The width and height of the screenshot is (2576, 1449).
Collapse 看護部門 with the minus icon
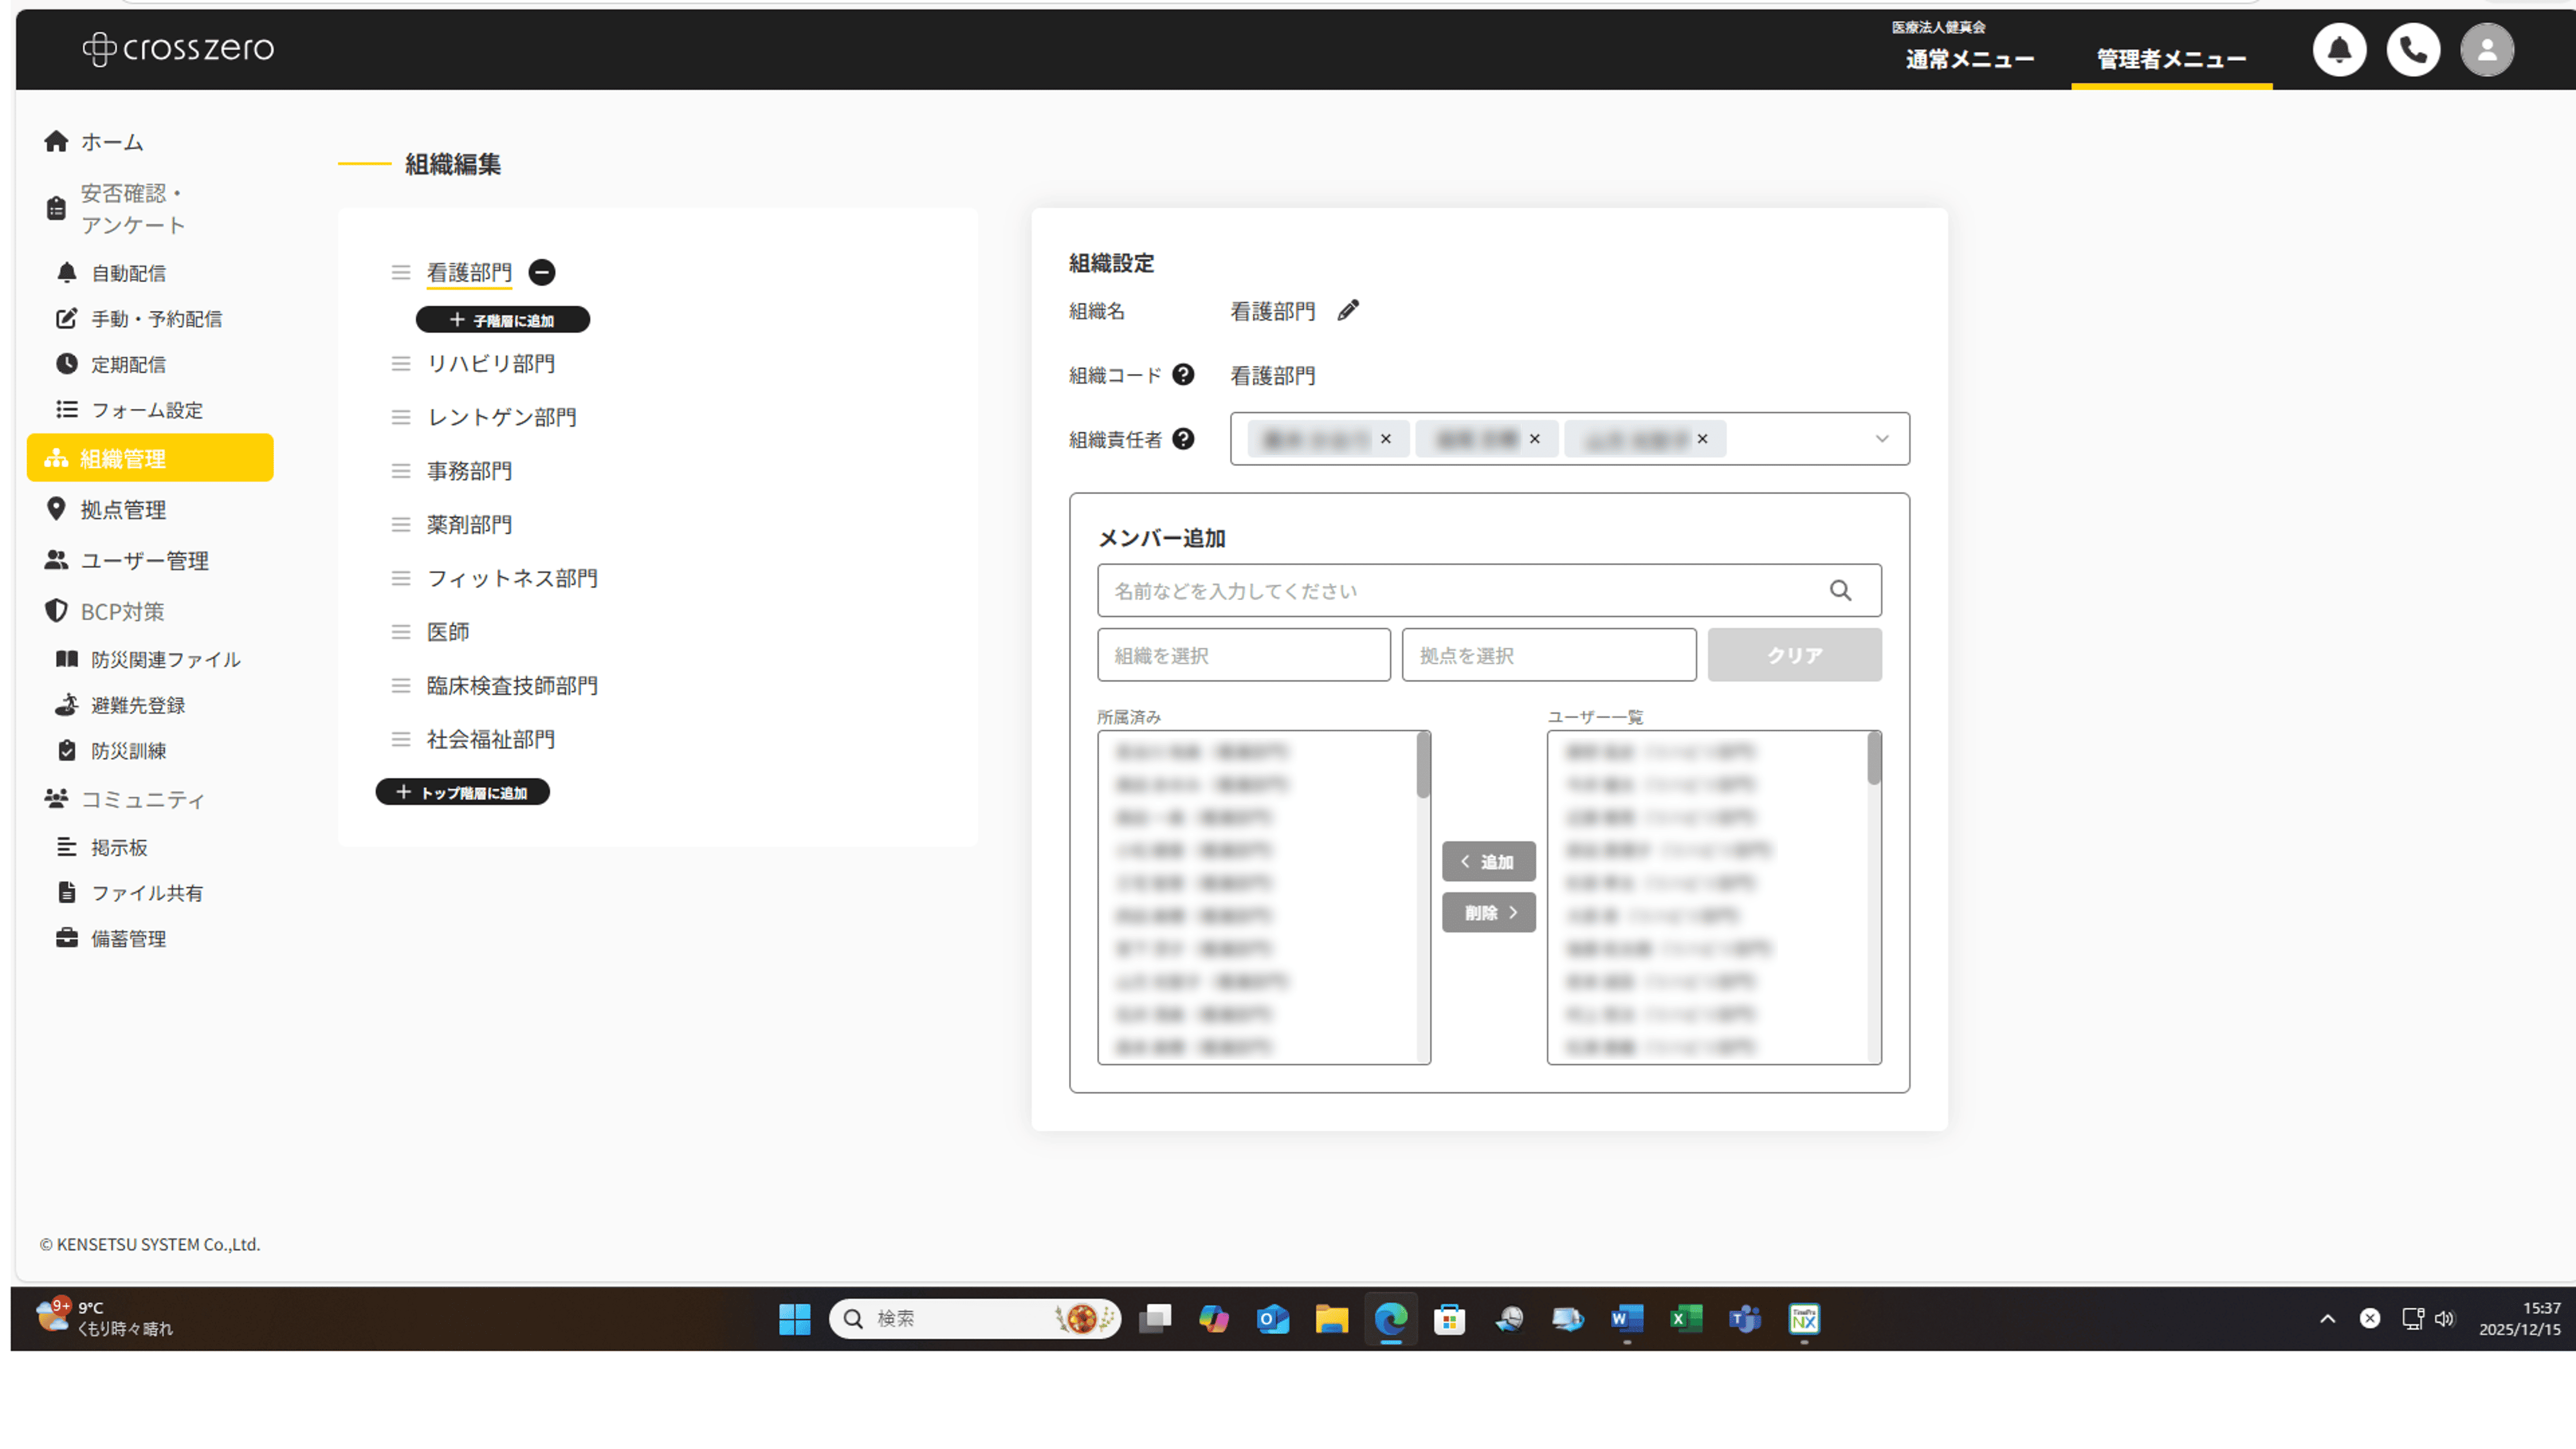(x=542, y=272)
